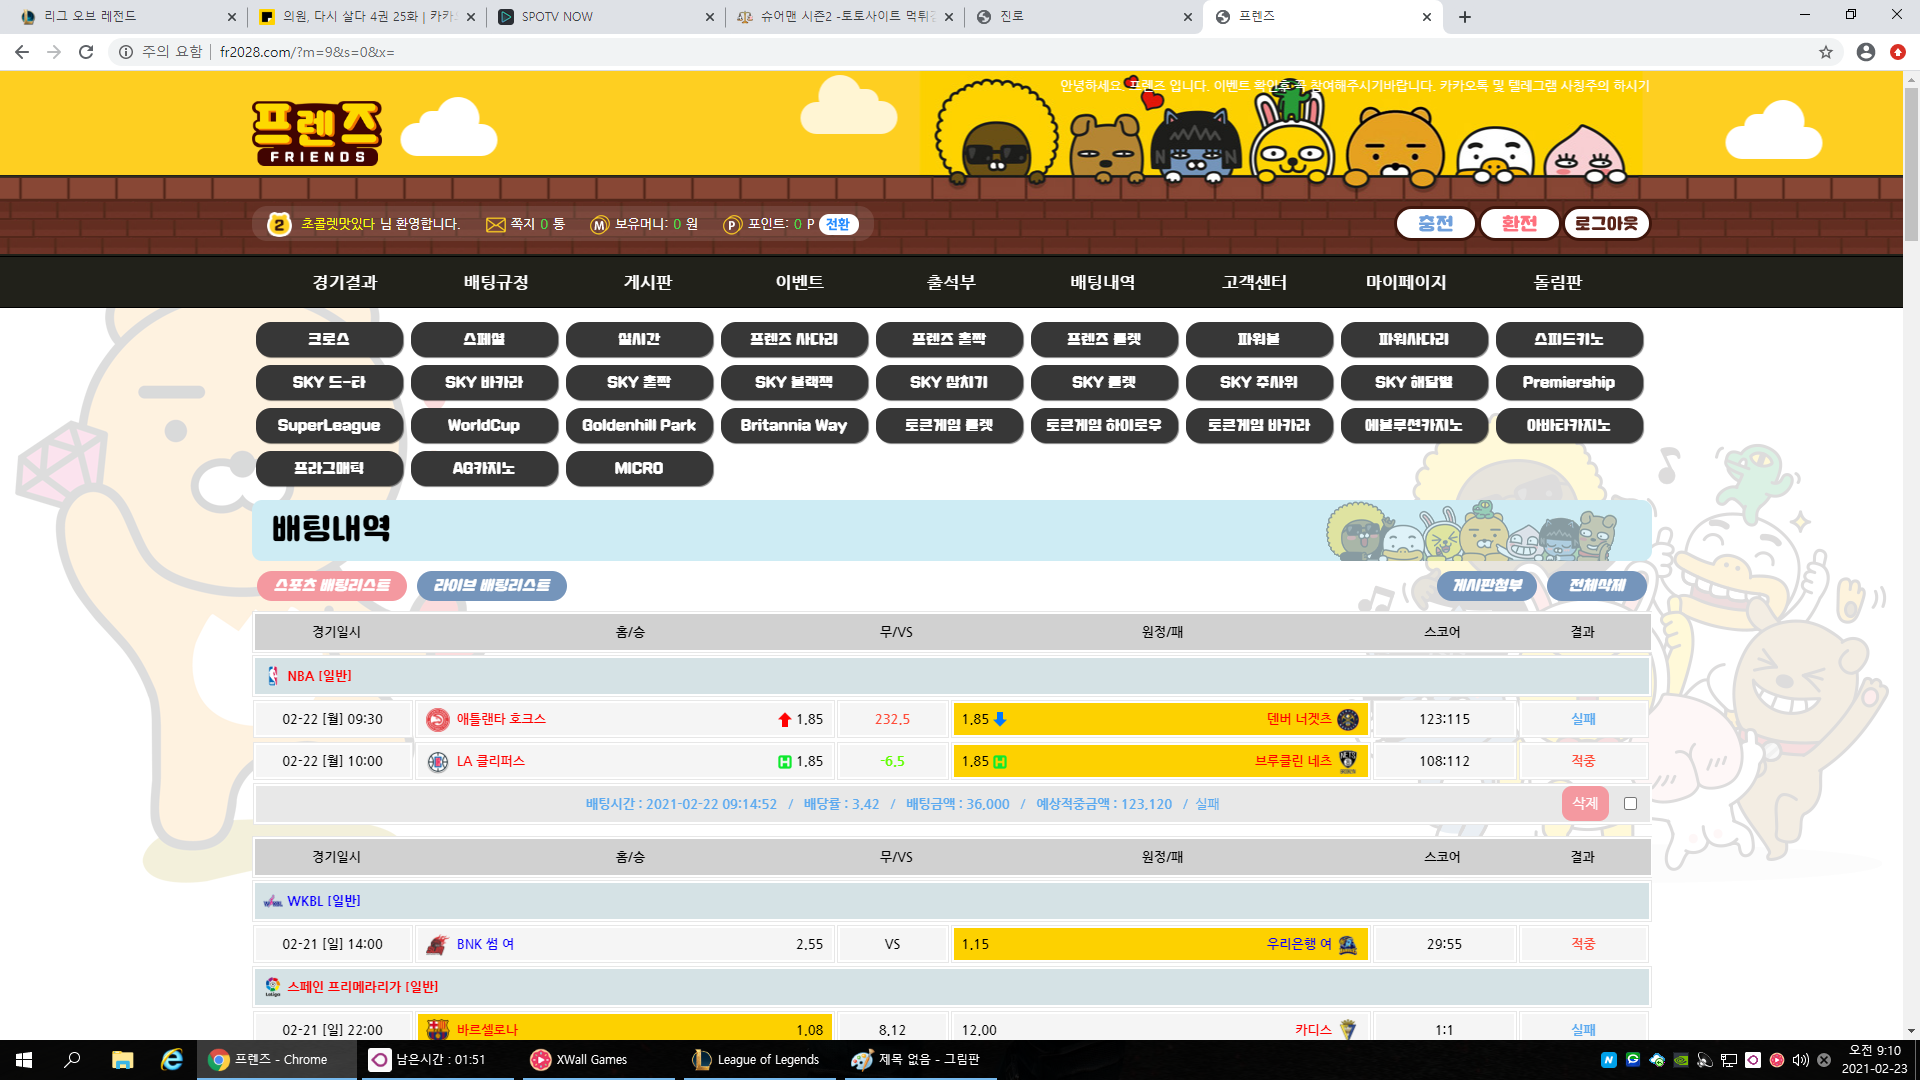This screenshot has width=1920, height=1080.
Task: Open the 고객센터 navigation menu item
Action: [x=1254, y=283]
